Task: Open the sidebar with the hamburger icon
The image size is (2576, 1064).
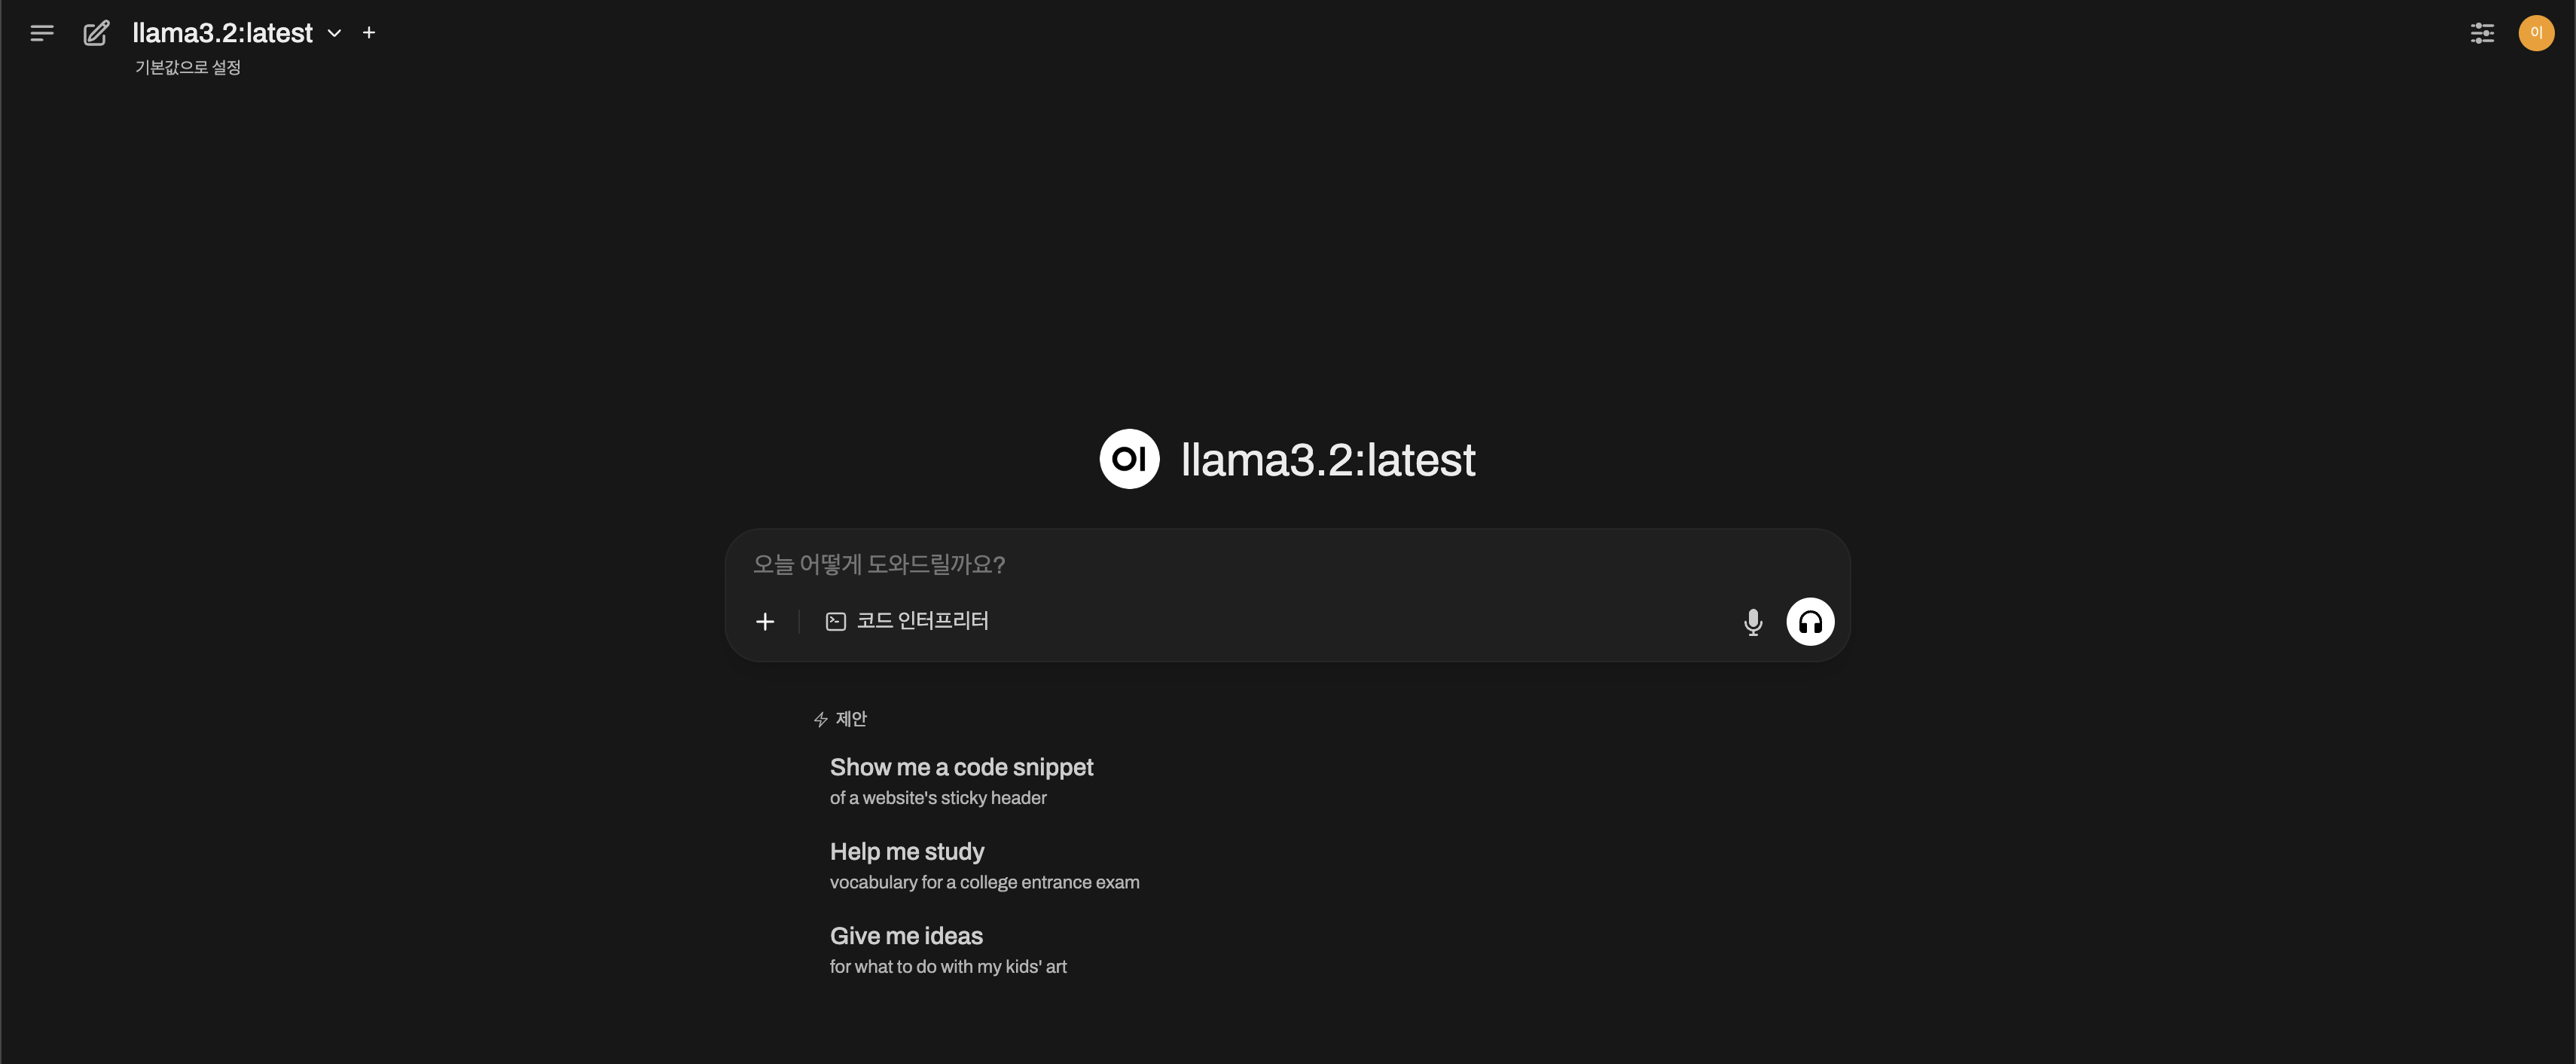Action: [x=42, y=33]
